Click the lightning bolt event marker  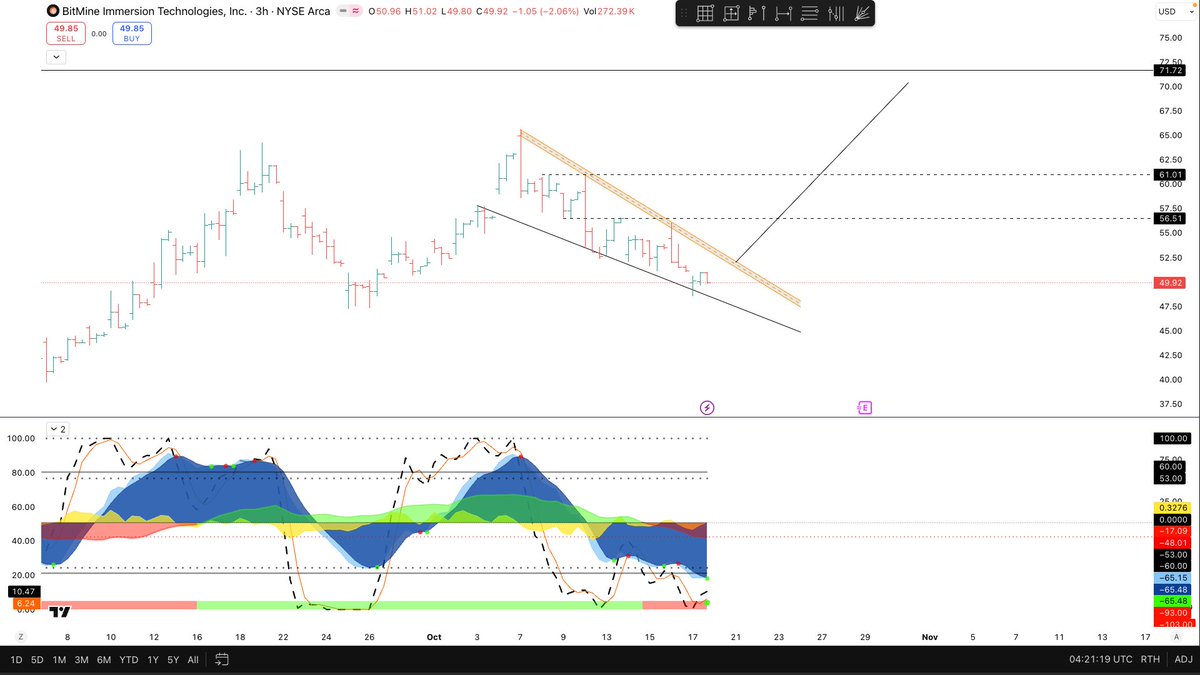(707, 407)
